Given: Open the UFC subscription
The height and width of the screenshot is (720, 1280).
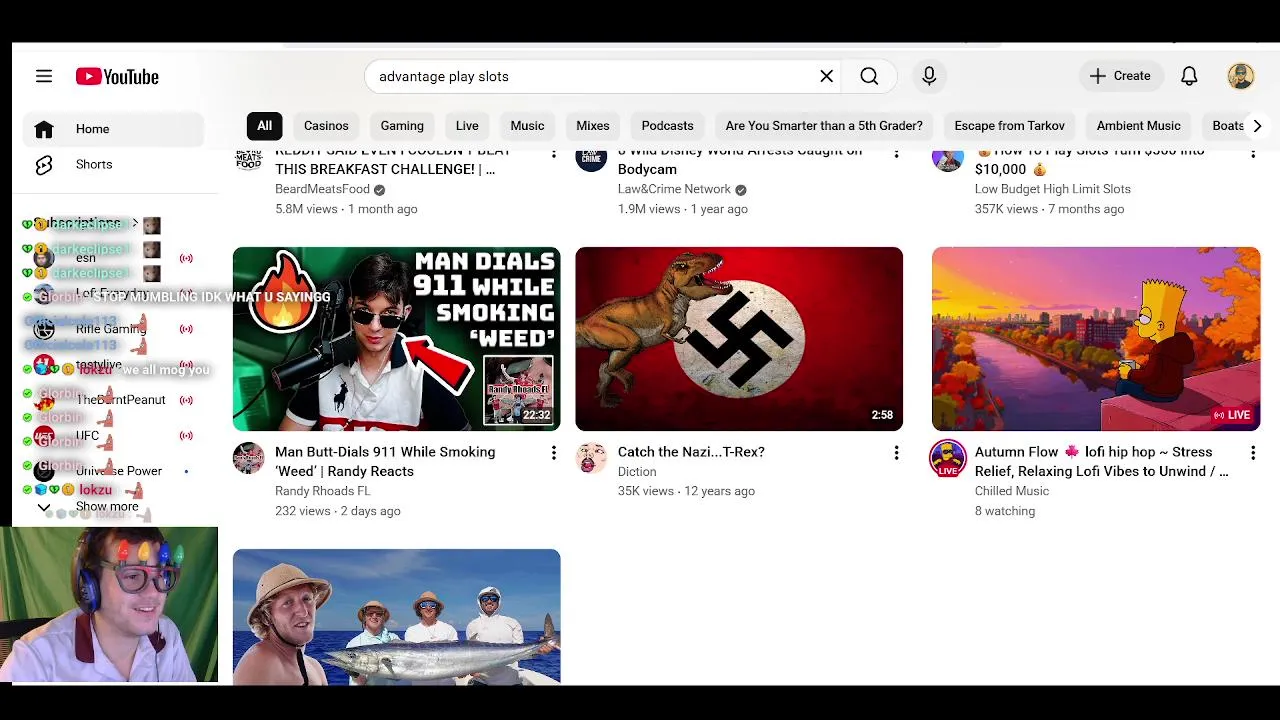Looking at the screenshot, I should click(x=113, y=435).
